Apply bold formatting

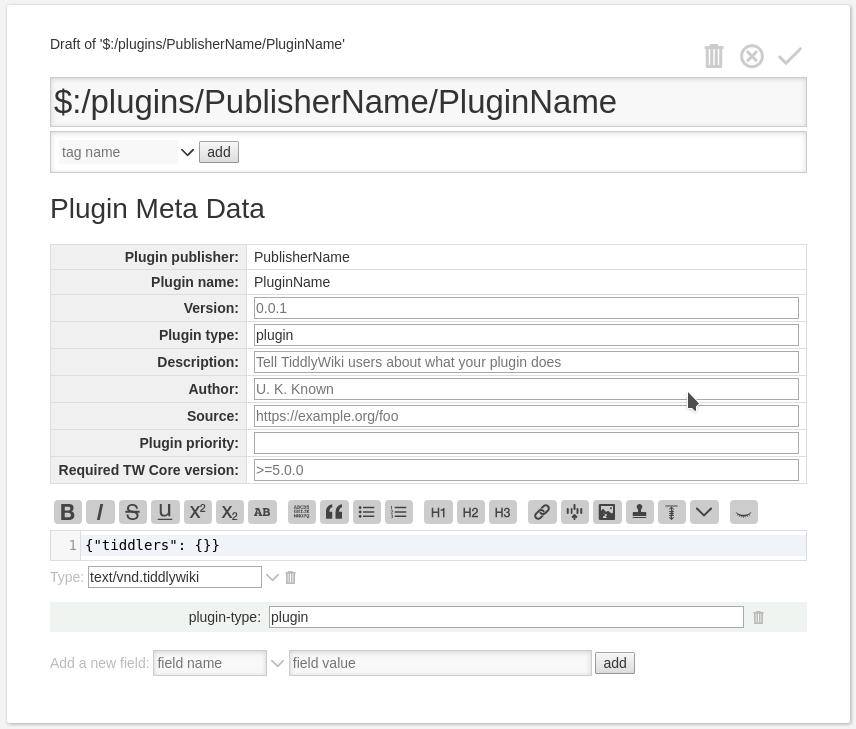coord(68,512)
